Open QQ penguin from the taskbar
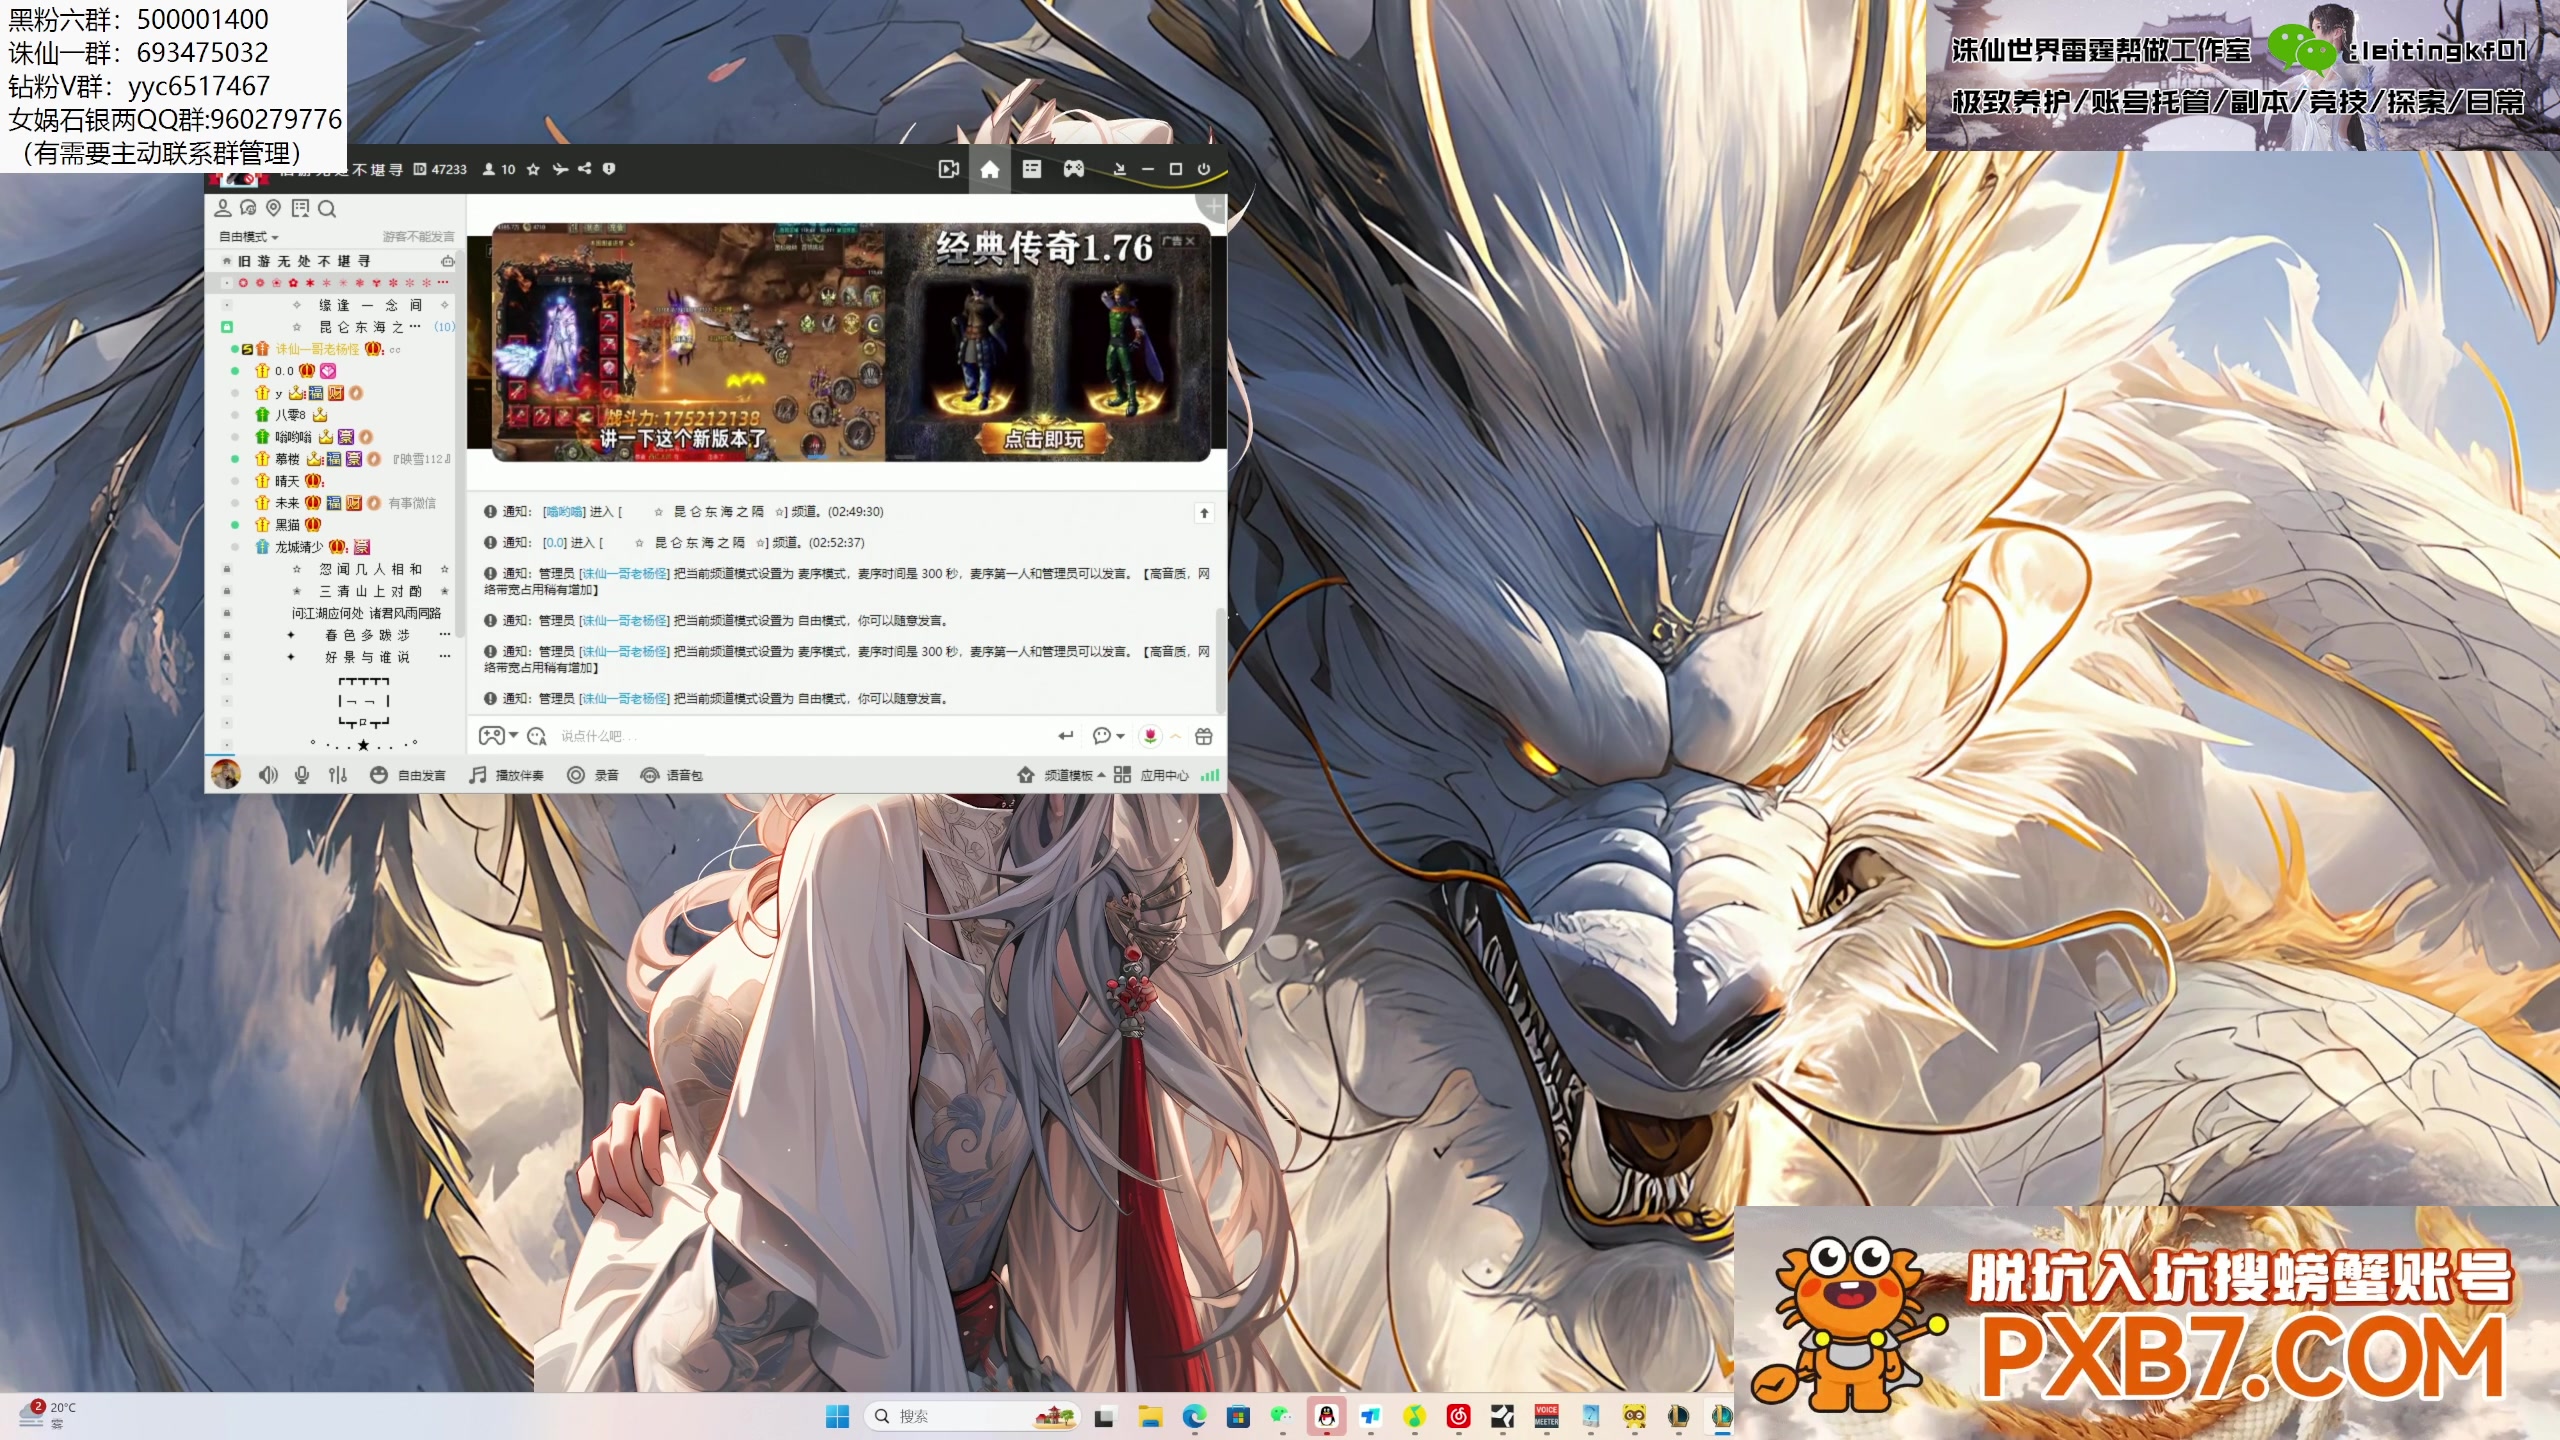Screen dimensions: 2560x1440 point(1326,1416)
